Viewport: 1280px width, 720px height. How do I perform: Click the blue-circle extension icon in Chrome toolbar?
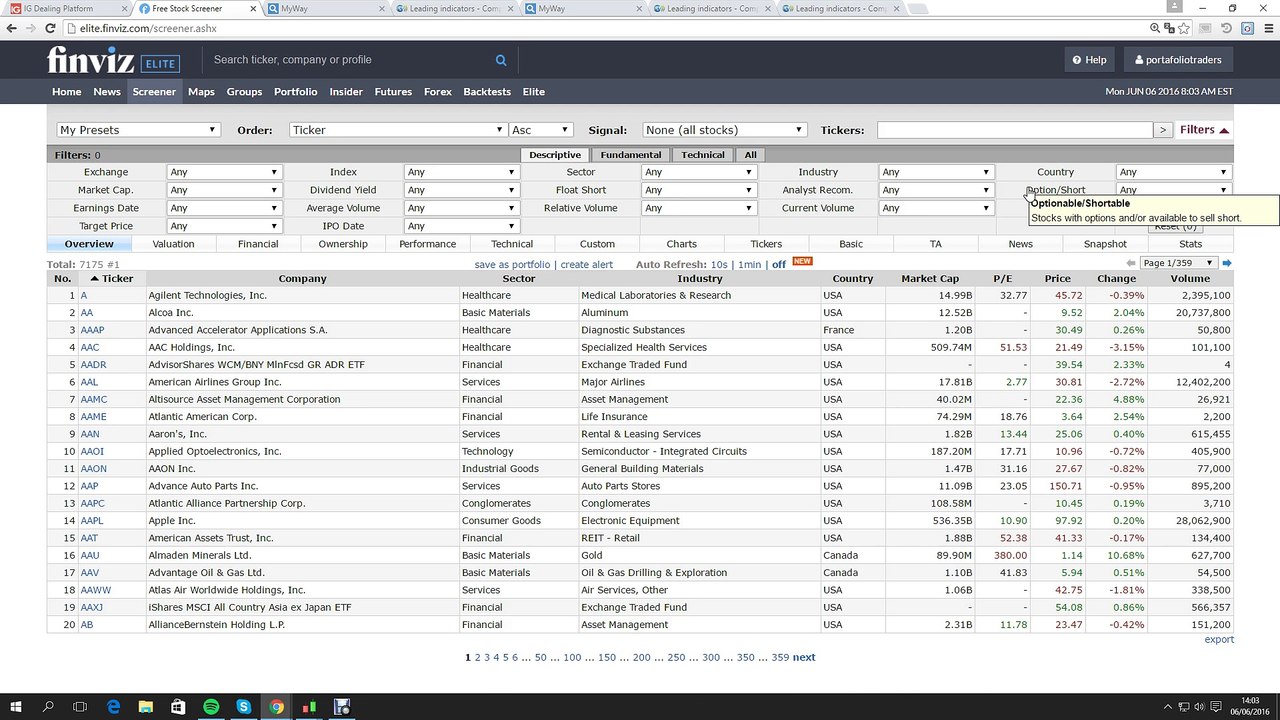1247,29
